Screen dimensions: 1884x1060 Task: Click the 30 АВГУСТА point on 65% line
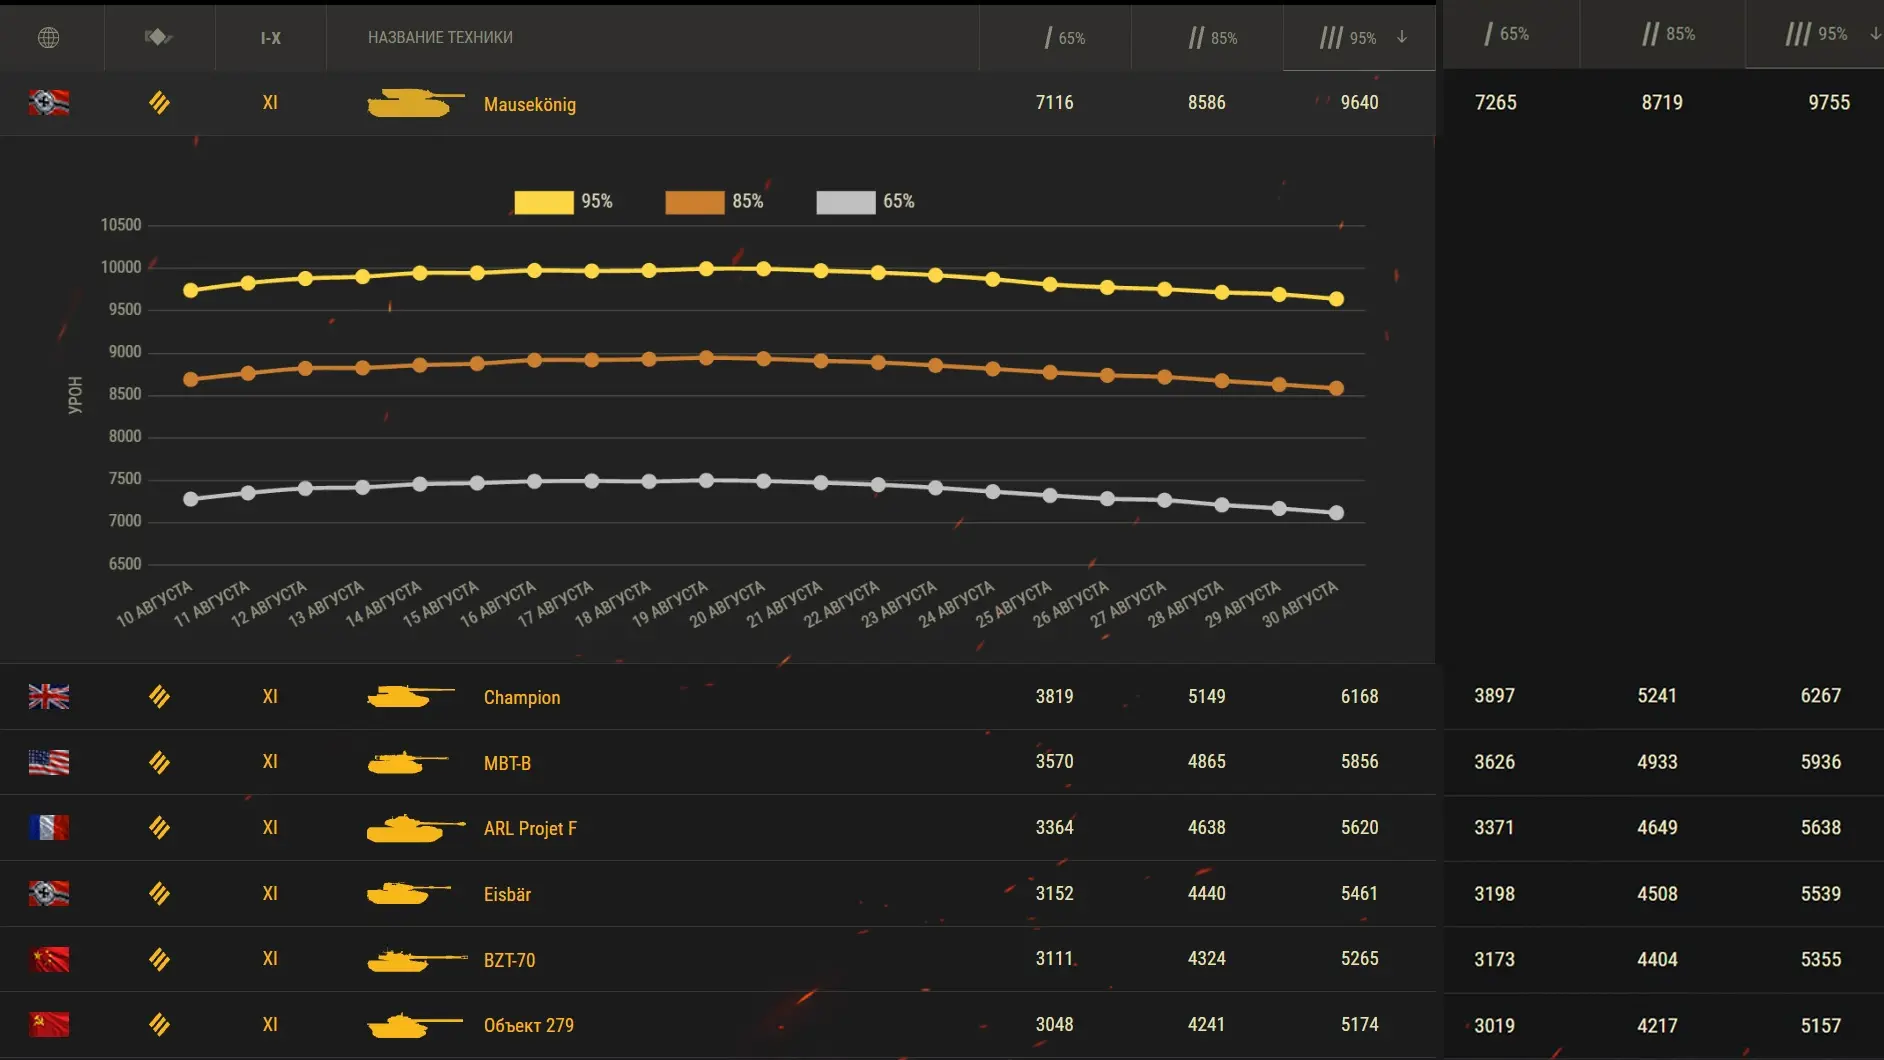click(1336, 513)
